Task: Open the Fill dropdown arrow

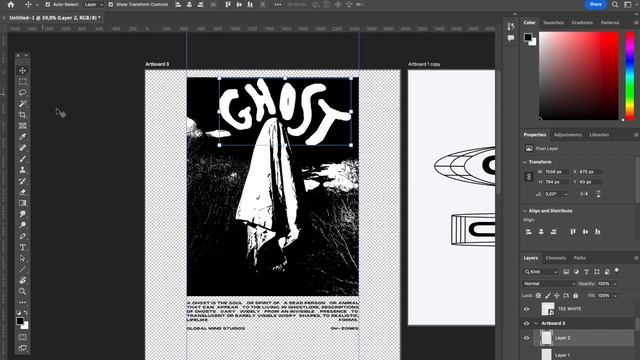Action: click(x=615, y=296)
